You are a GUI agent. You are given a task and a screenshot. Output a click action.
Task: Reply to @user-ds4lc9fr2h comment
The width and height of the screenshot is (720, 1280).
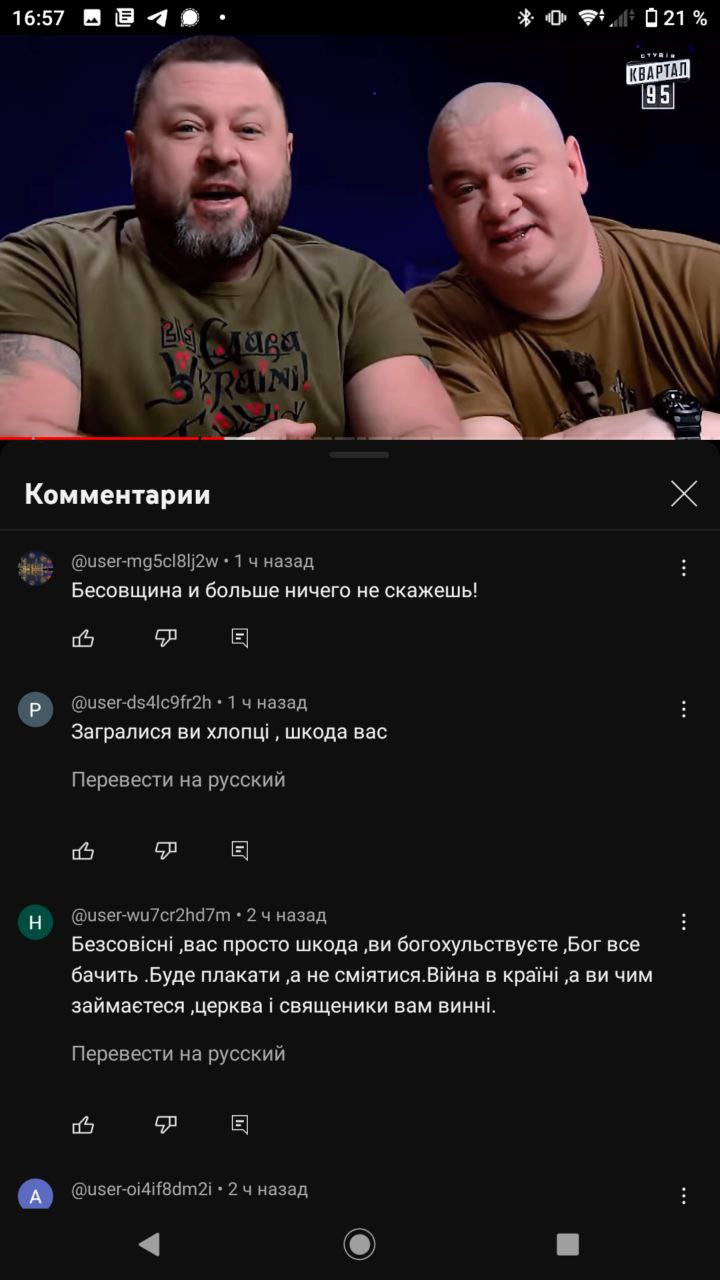click(x=240, y=851)
